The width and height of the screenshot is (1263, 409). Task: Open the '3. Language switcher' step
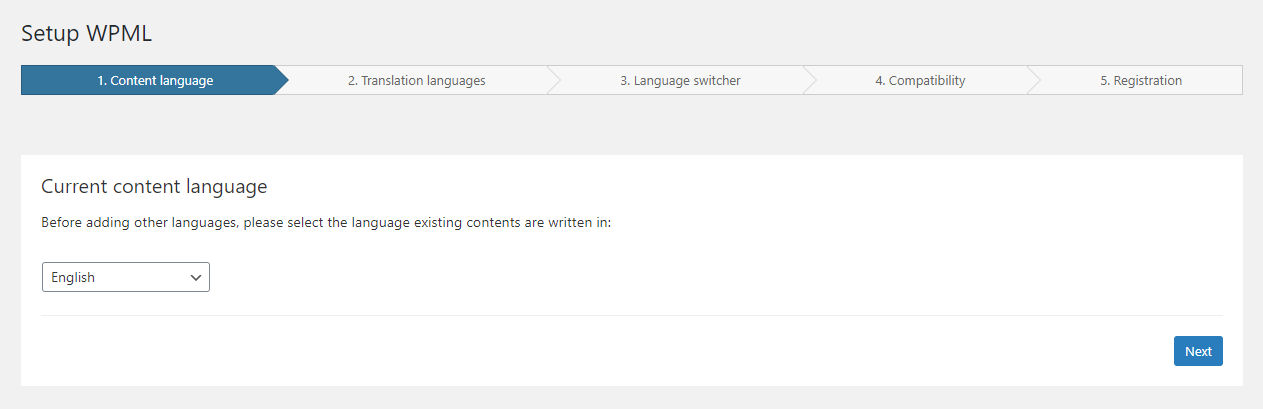click(x=680, y=81)
